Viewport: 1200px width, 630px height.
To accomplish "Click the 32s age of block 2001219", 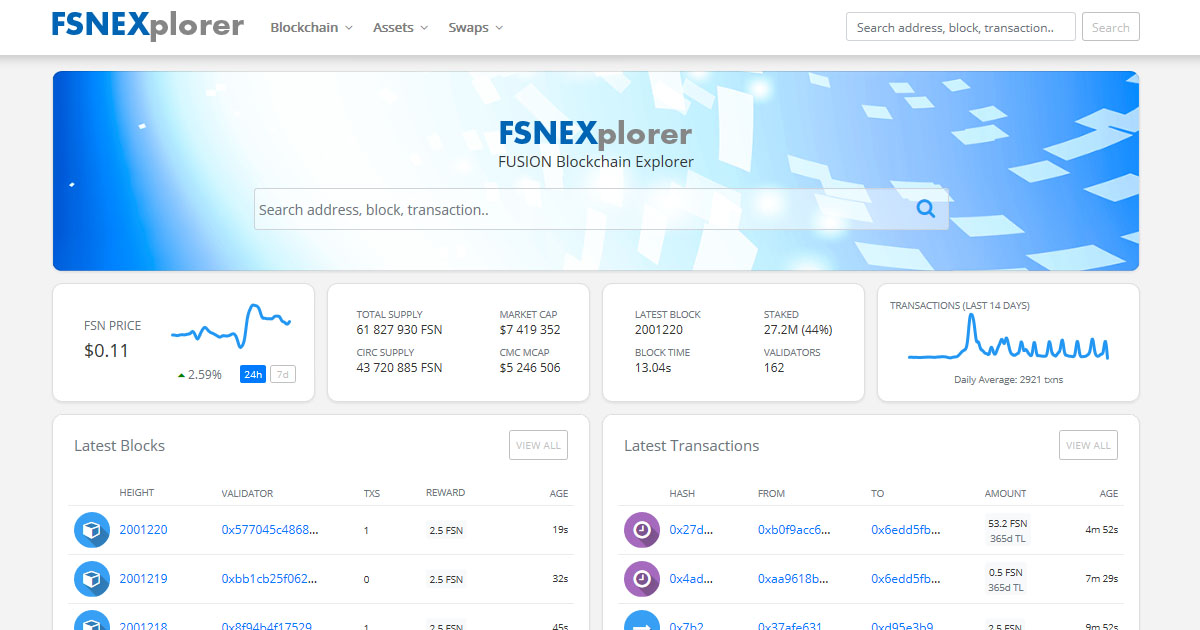I will click(x=560, y=579).
